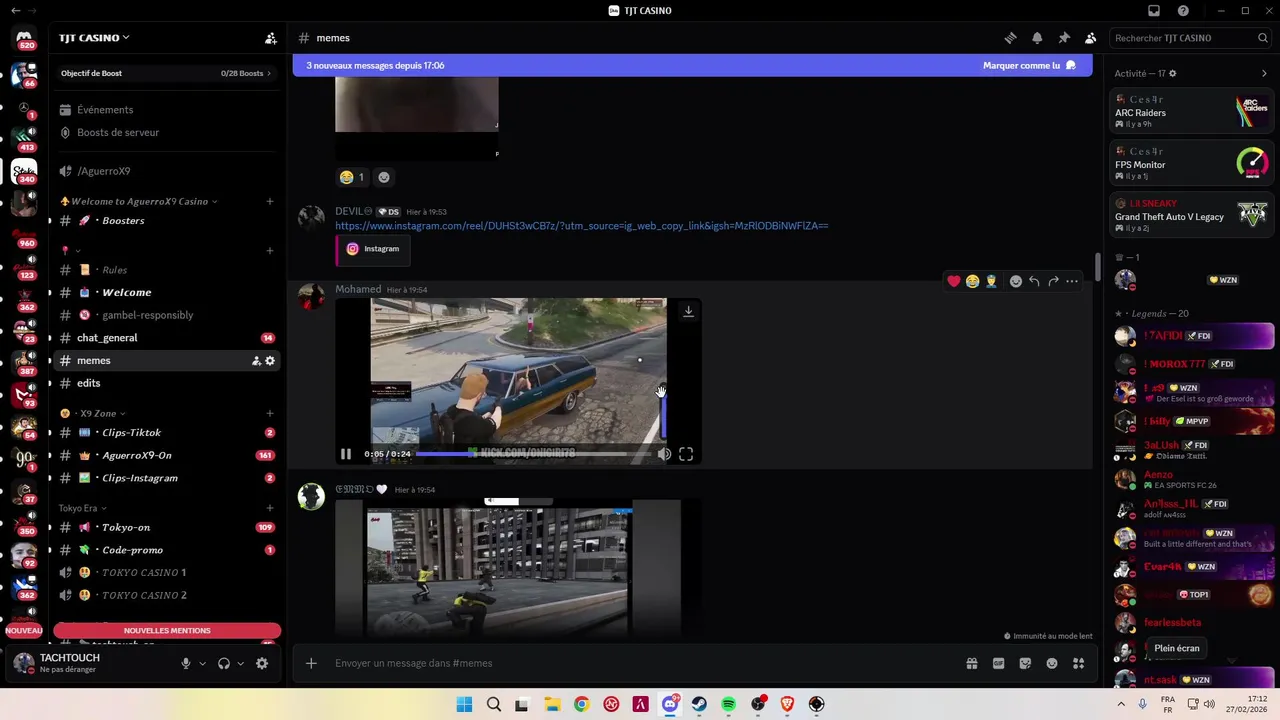Reply to Mohamed's message
This screenshot has height=720, width=1280.
point(1034,281)
